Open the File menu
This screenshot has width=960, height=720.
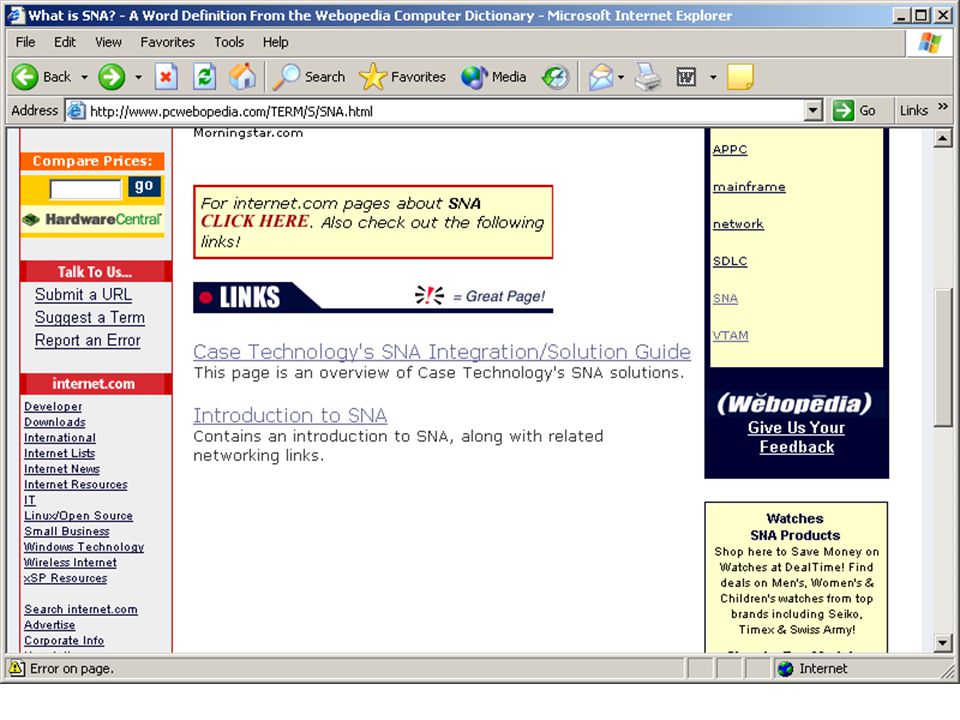point(25,42)
